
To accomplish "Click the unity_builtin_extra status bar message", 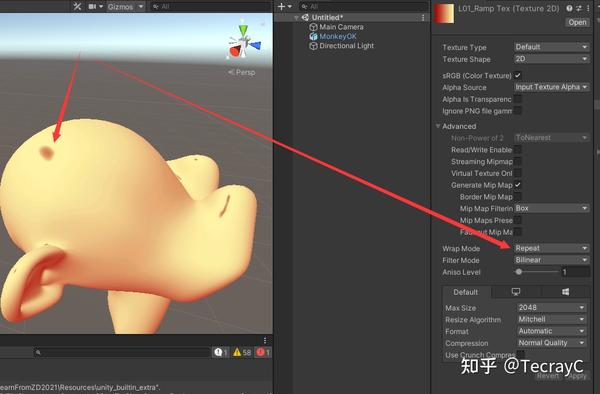I will click(80, 387).
